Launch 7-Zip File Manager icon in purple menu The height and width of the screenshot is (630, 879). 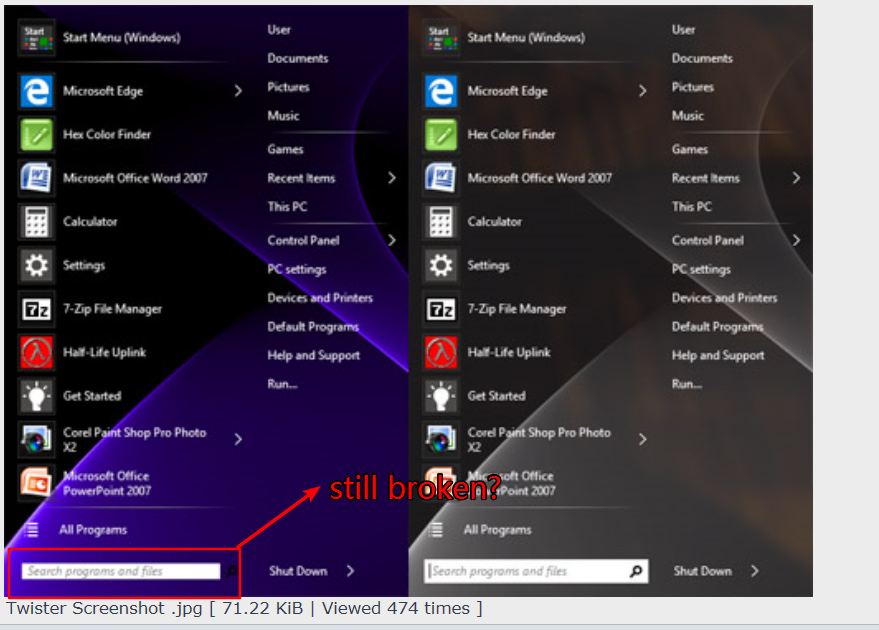36,309
